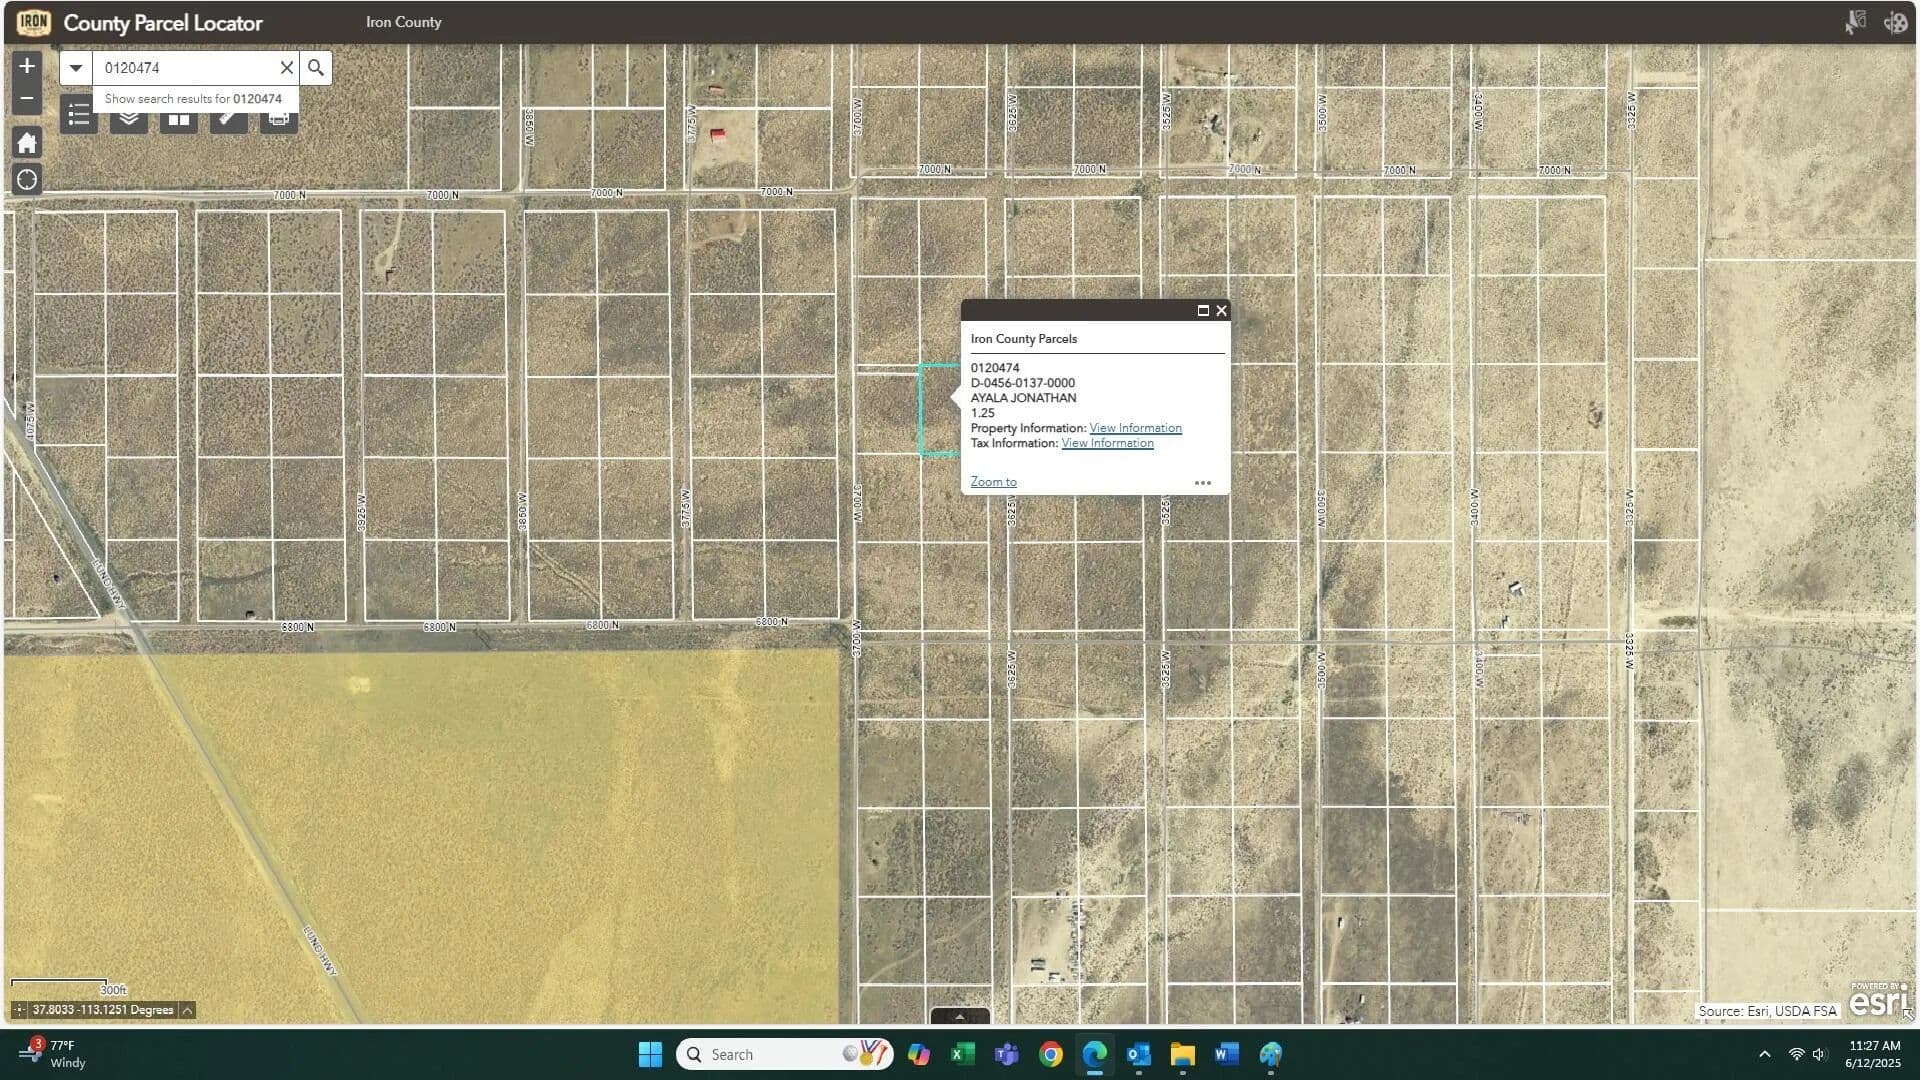Click the Zoom to link in popup

[x=993, y=482]
